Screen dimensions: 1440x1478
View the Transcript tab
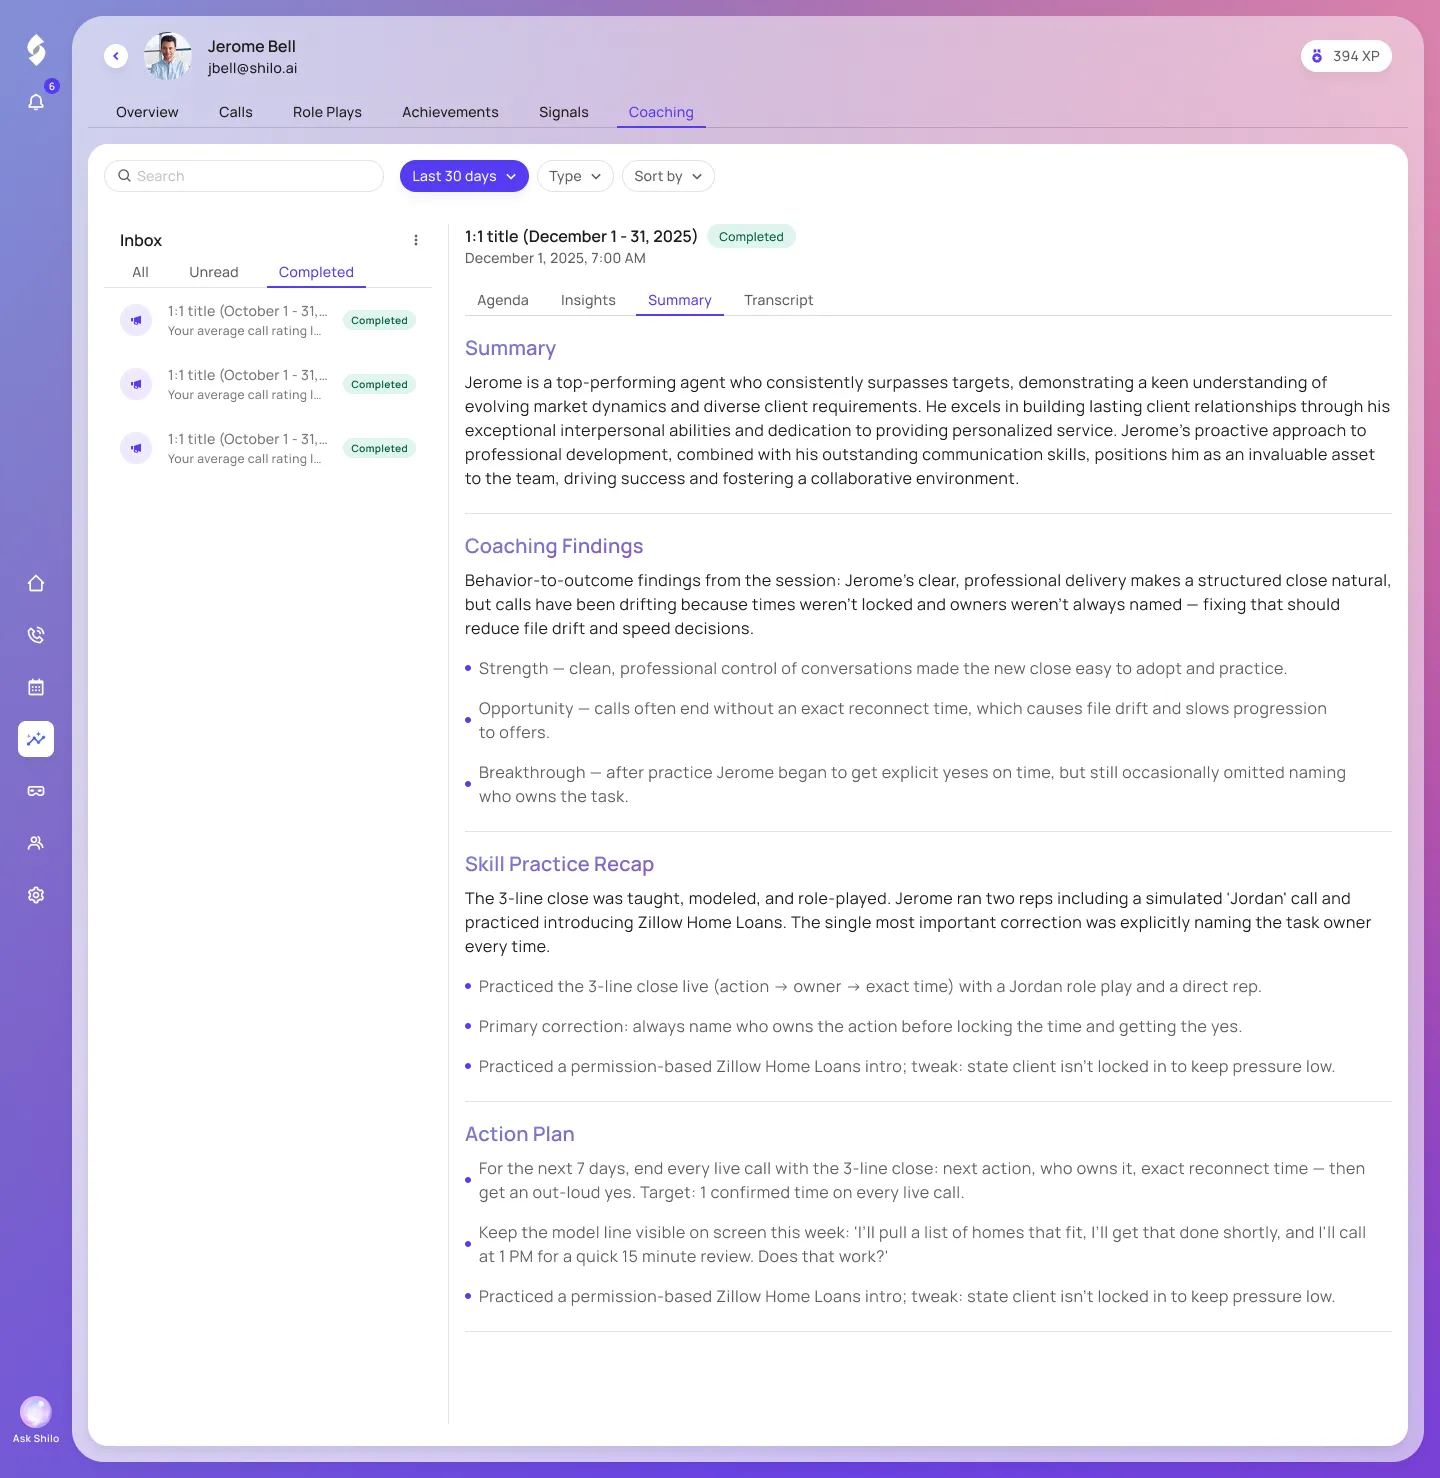(778, 300)
